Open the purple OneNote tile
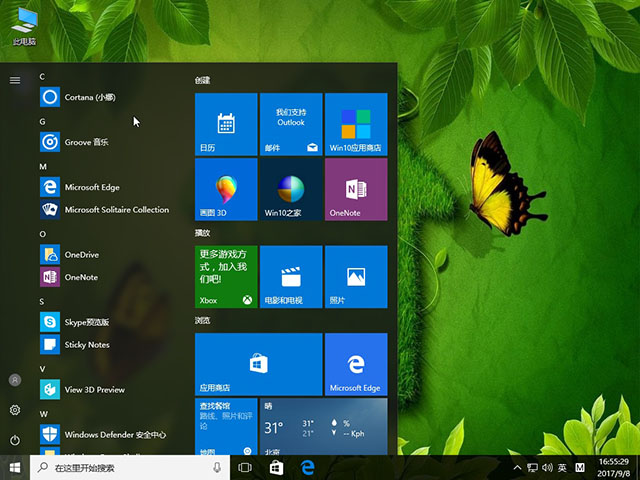Screen dimensions: 640x480 356,189
